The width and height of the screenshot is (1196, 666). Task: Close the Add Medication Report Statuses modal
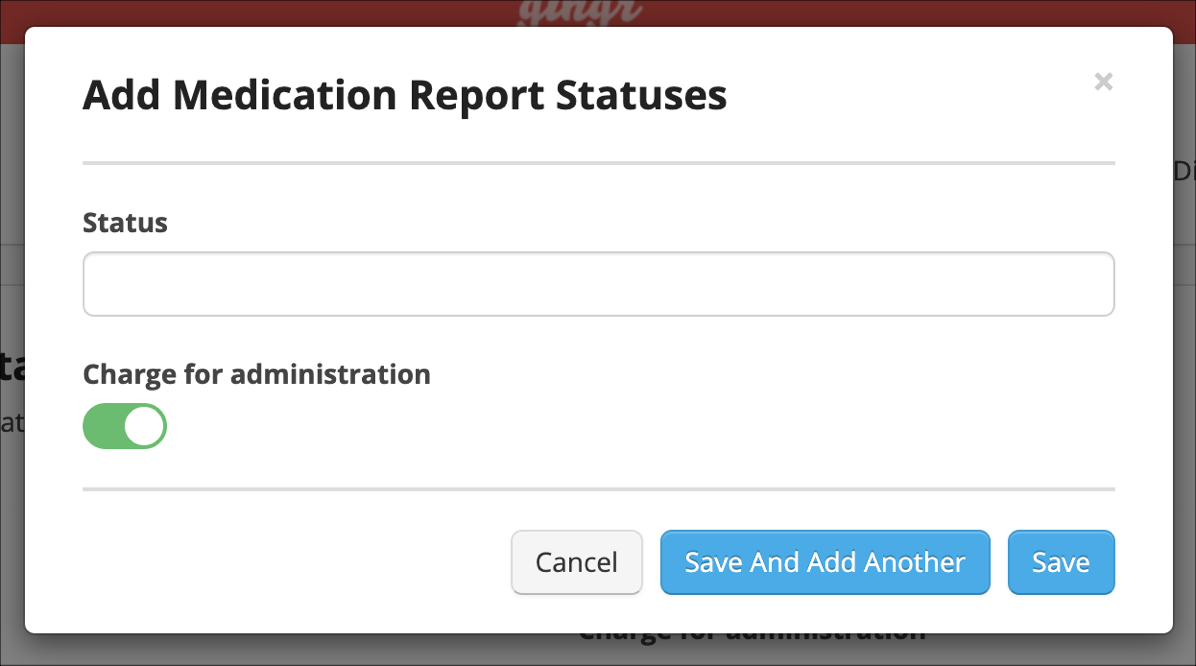click(x=1103, y=82)
